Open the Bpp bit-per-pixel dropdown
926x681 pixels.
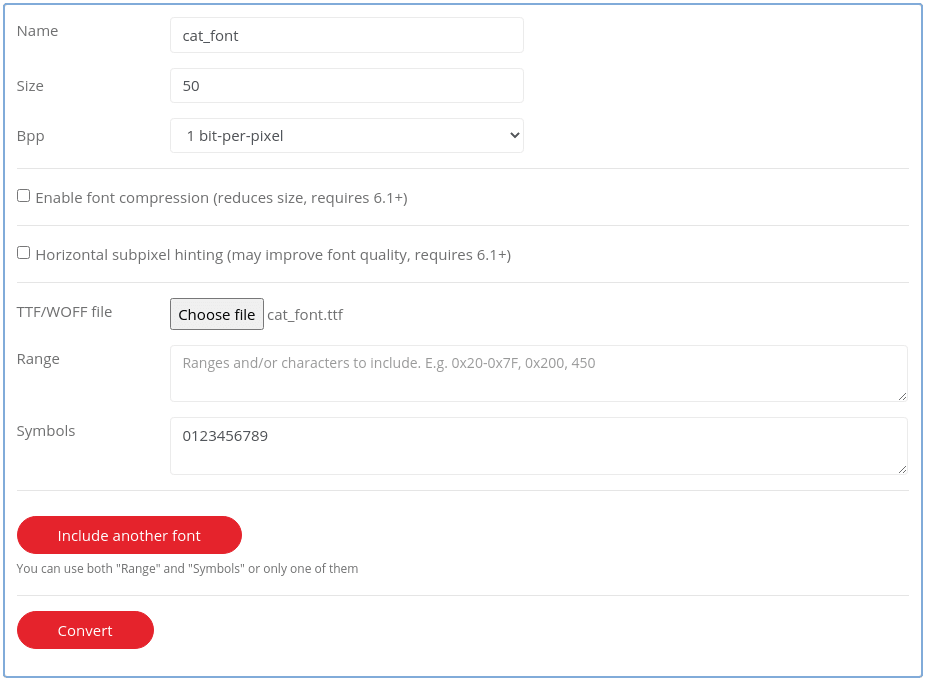(346, 136)
